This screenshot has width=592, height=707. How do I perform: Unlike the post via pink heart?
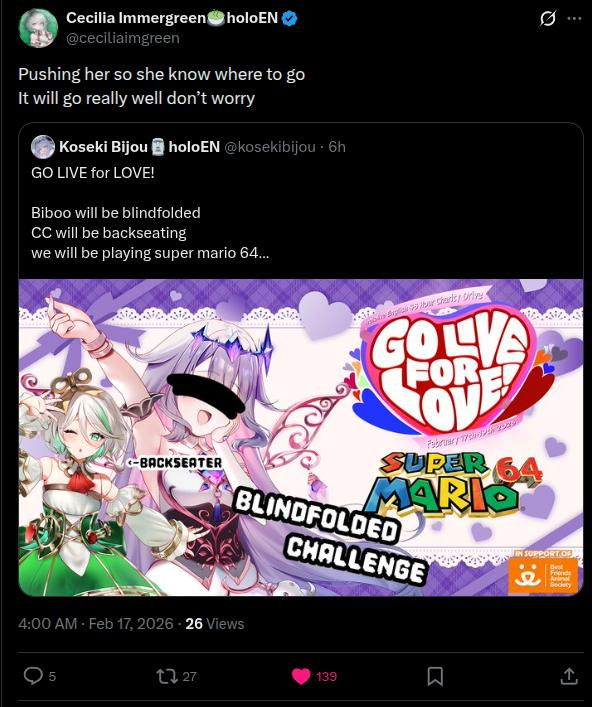[301, 676]
